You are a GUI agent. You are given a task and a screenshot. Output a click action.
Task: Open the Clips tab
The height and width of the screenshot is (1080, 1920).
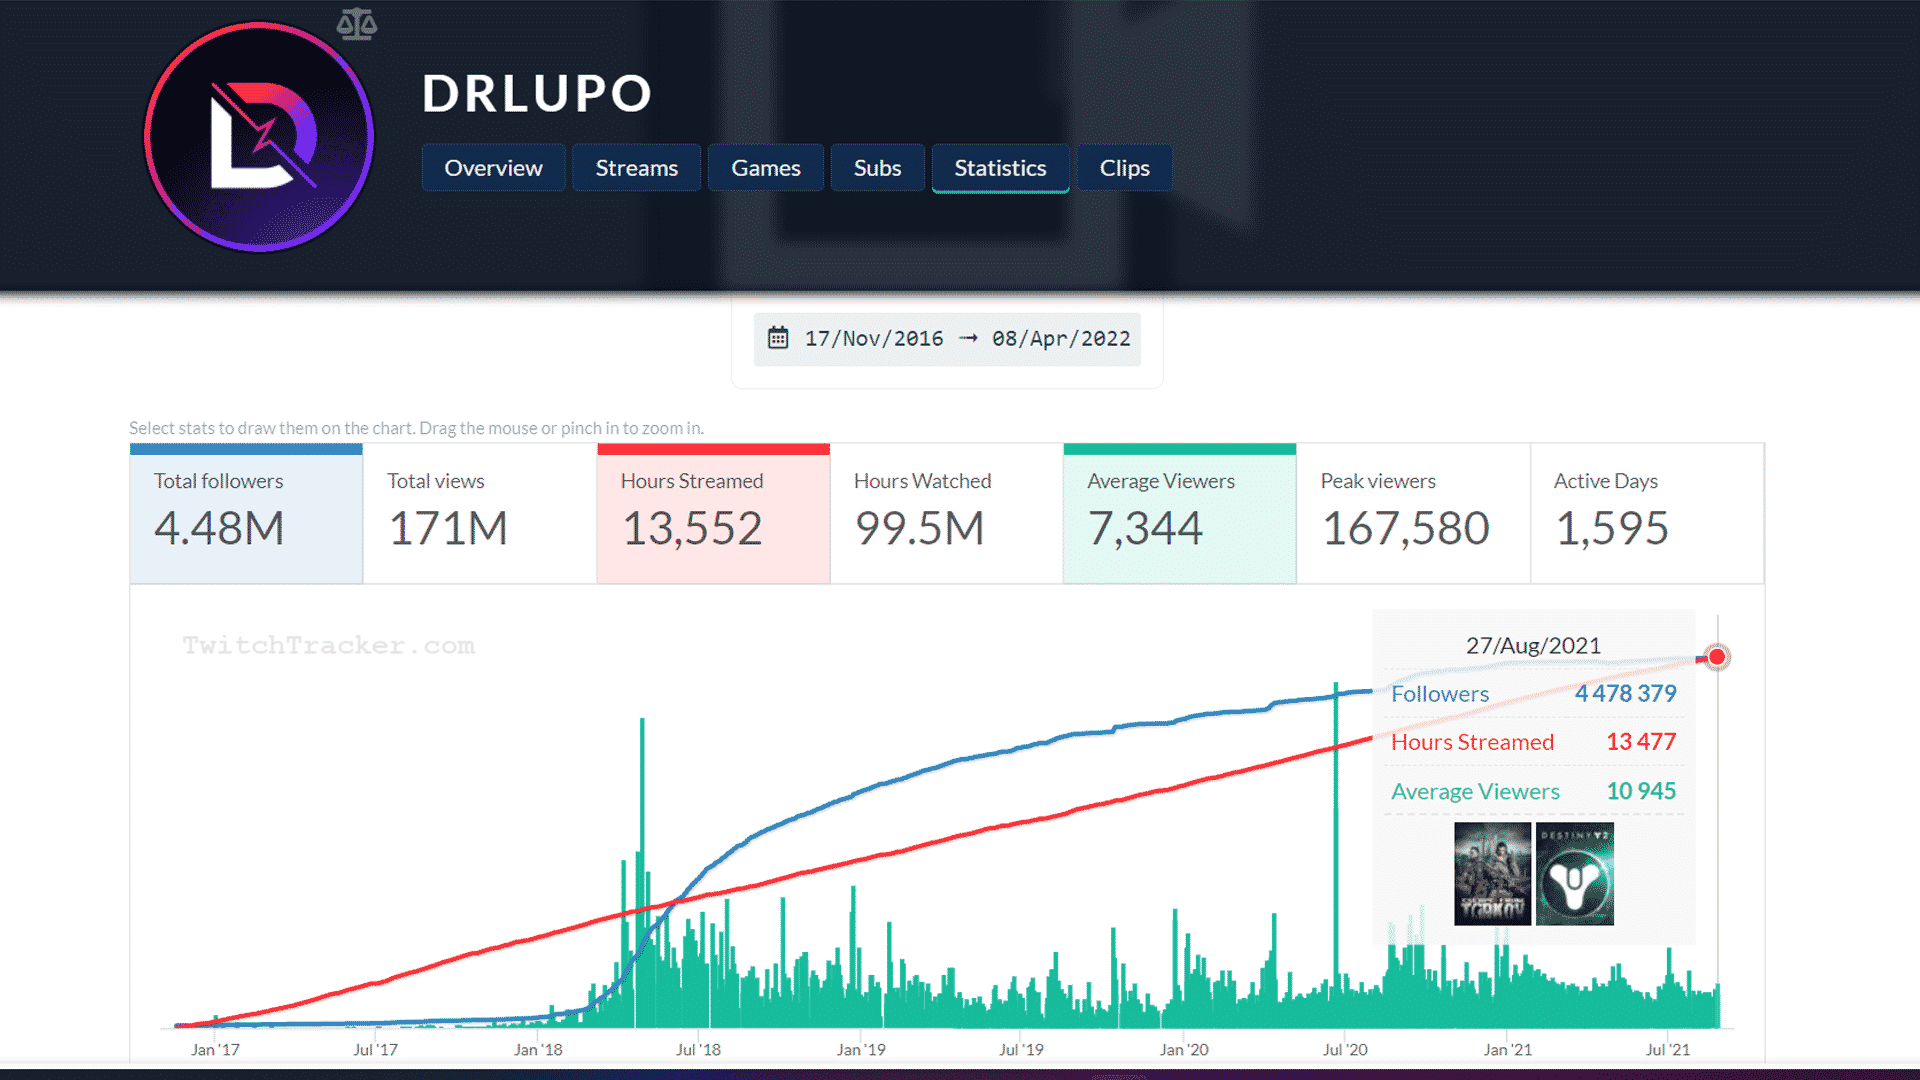point(1124,168)
